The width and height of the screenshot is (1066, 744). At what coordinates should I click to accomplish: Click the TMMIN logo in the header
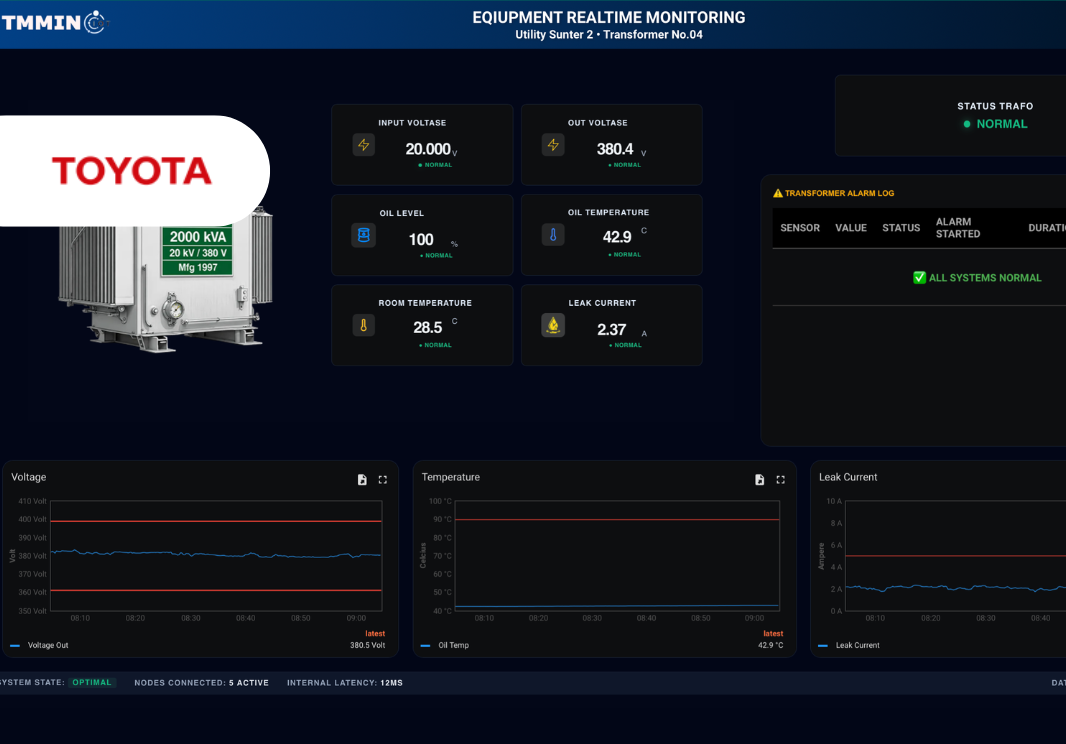point(54,22)
